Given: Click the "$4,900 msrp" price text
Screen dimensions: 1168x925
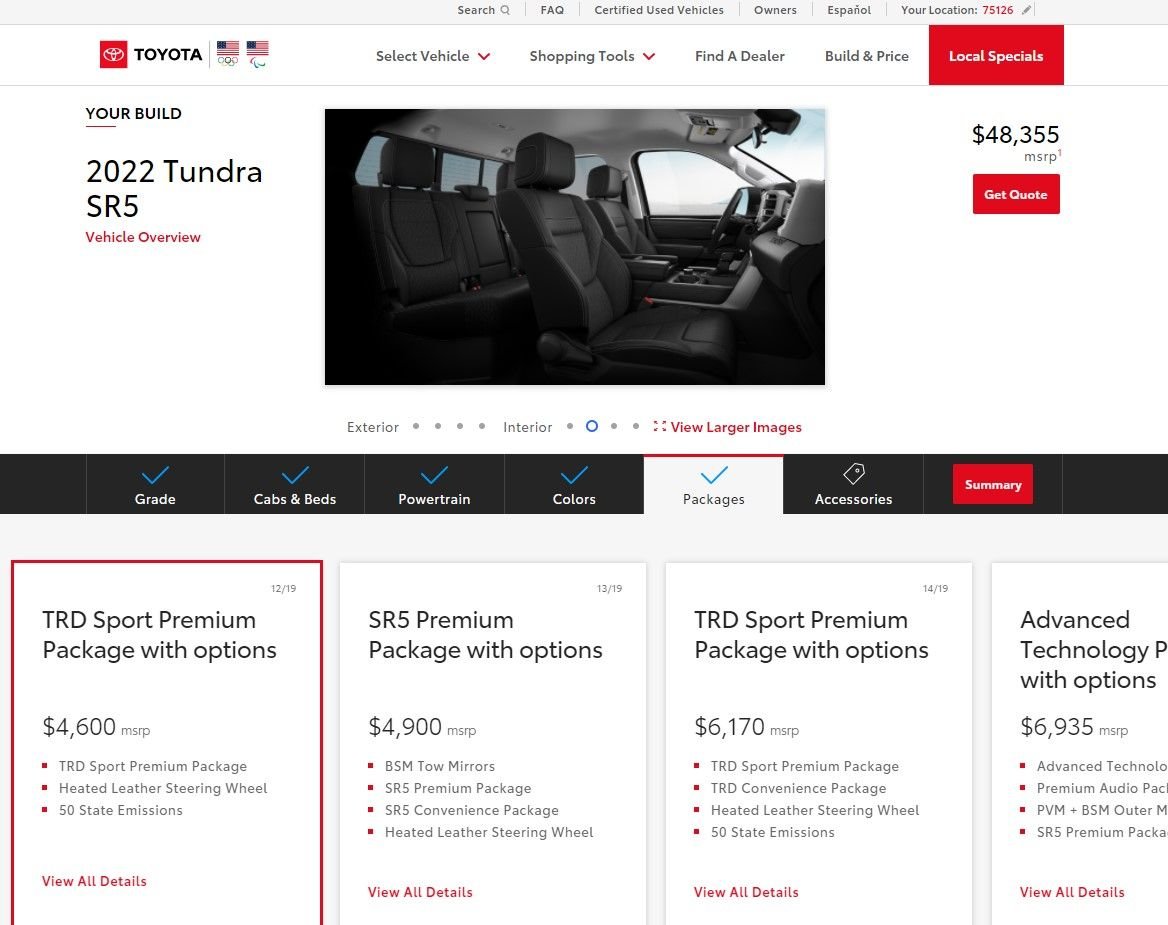Looking at the screenshot, I should 422,726.
